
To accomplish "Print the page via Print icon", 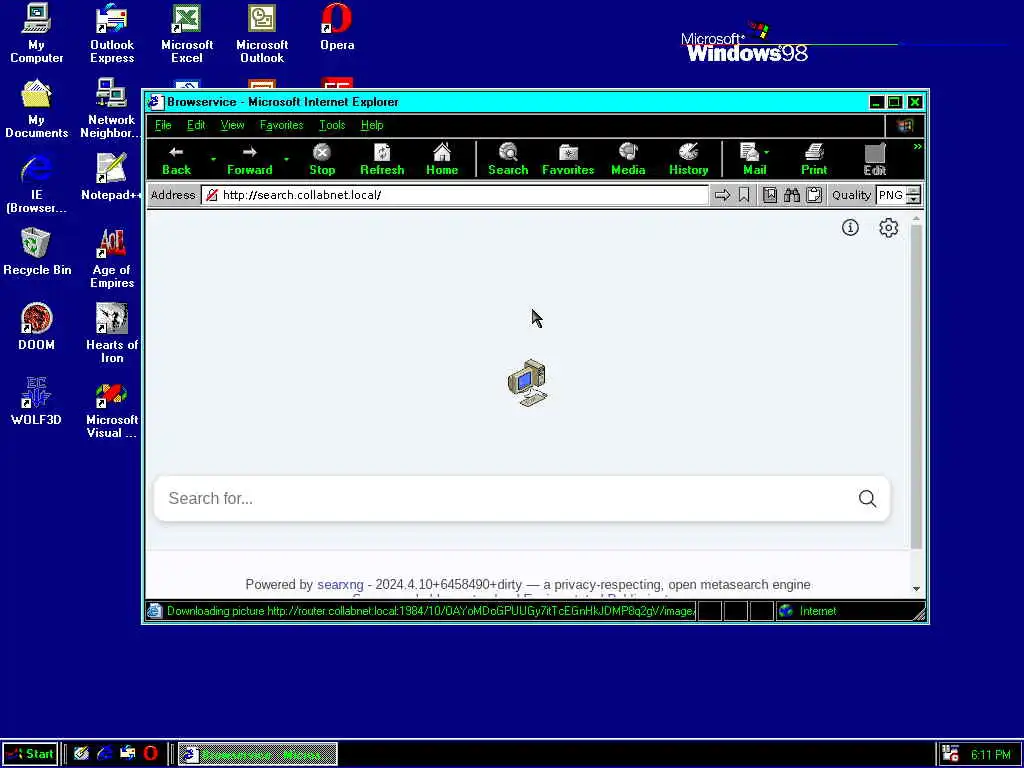I will pyautogui.click(x=814, y=160).
